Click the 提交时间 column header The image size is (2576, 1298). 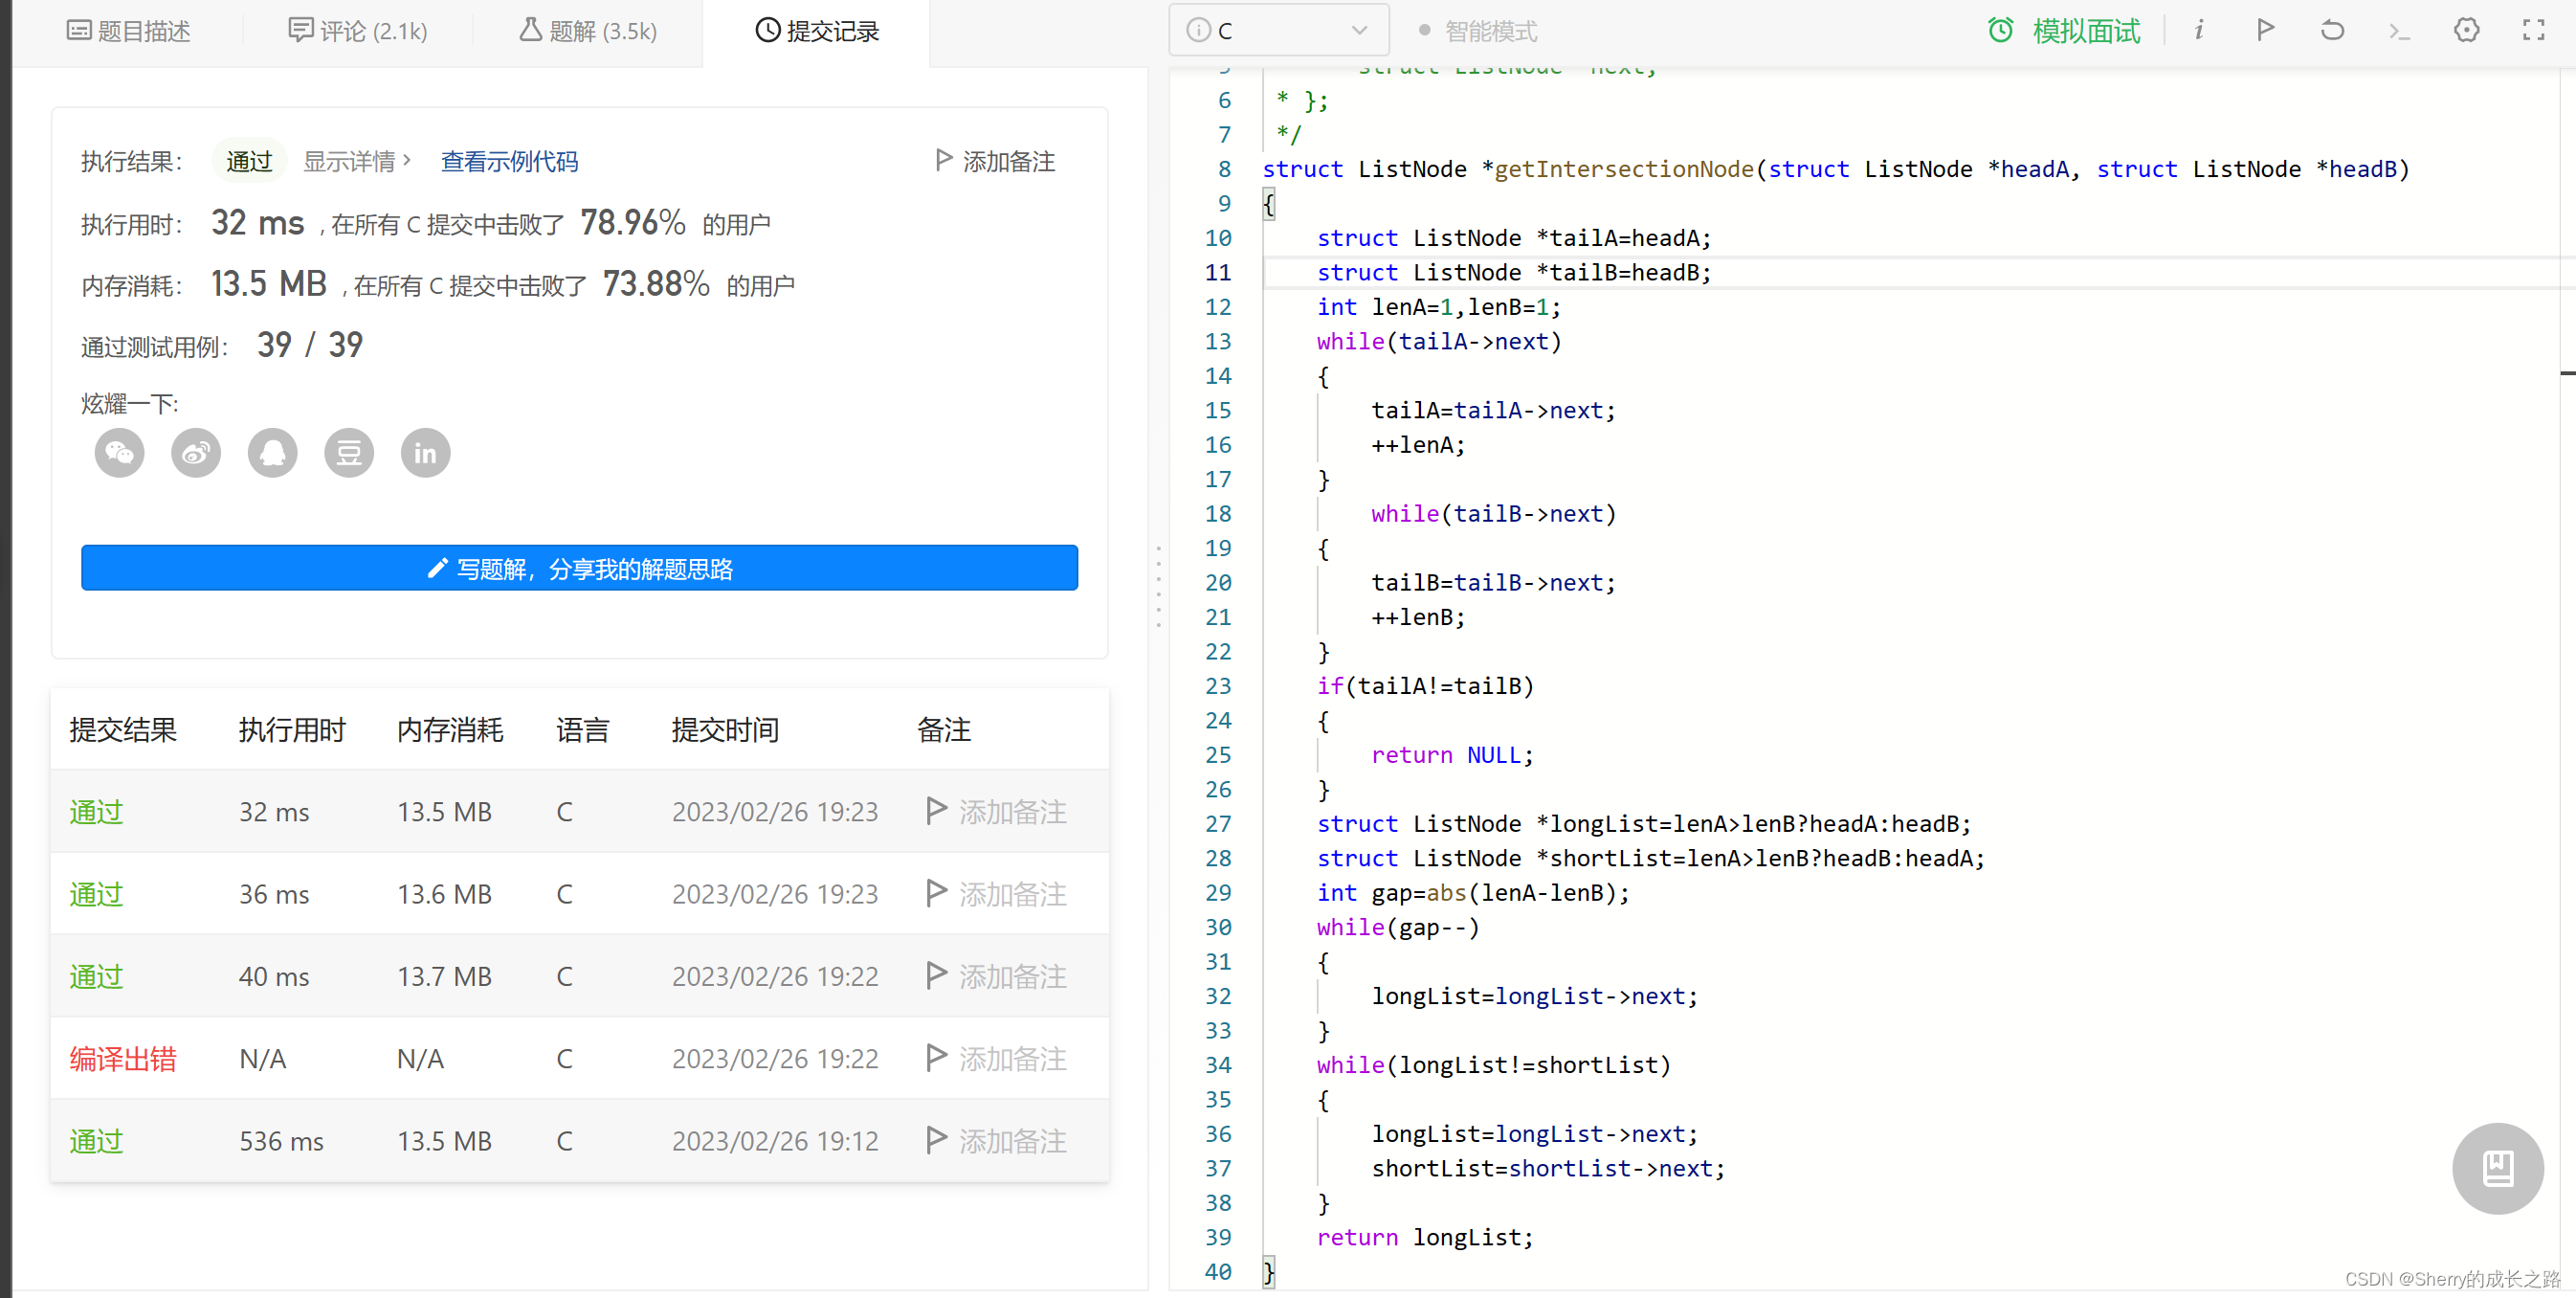point(725,729)
